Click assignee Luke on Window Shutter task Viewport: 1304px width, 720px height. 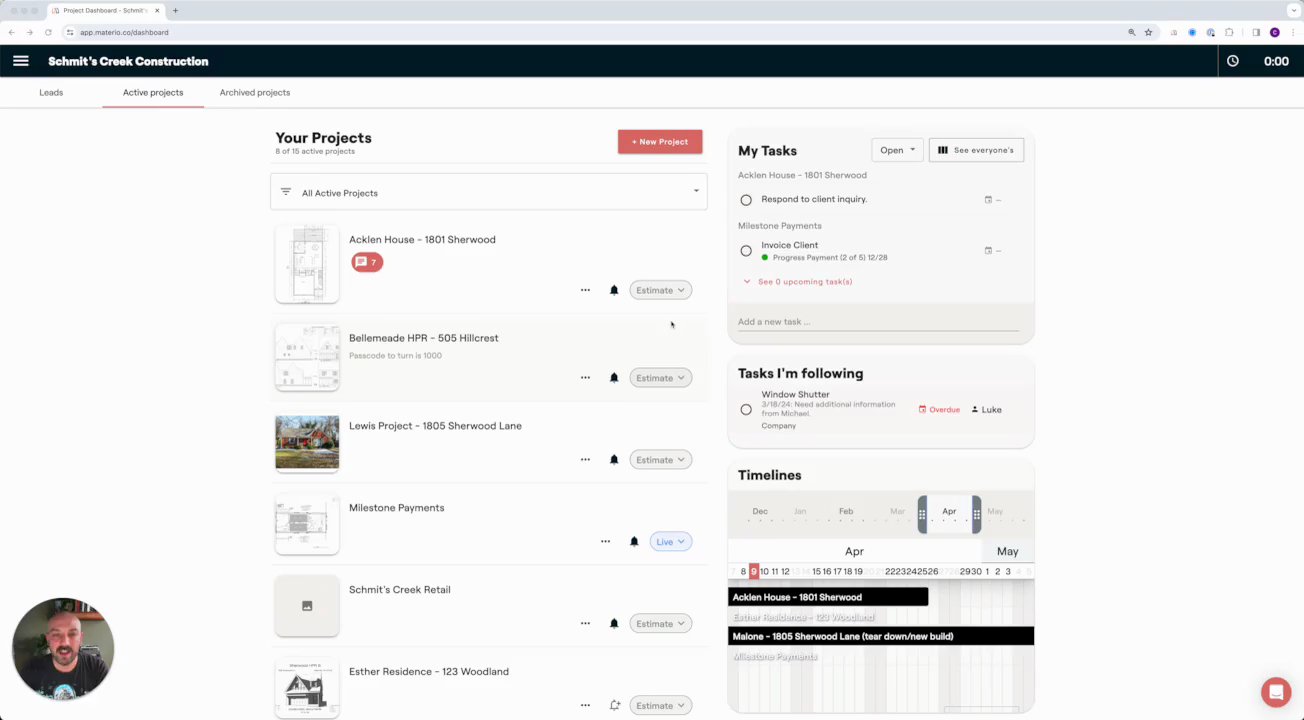[x=987, y=410]
